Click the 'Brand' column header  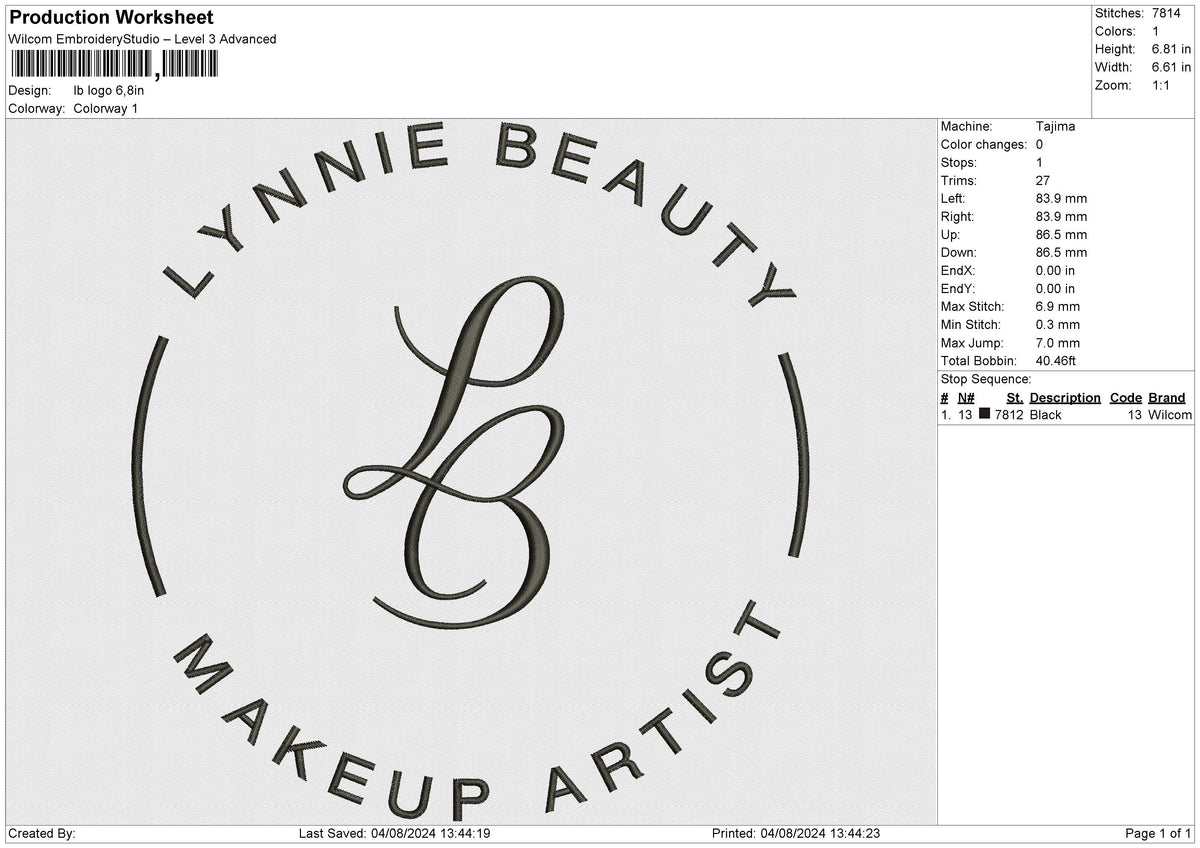click(x=1167, y=398)
